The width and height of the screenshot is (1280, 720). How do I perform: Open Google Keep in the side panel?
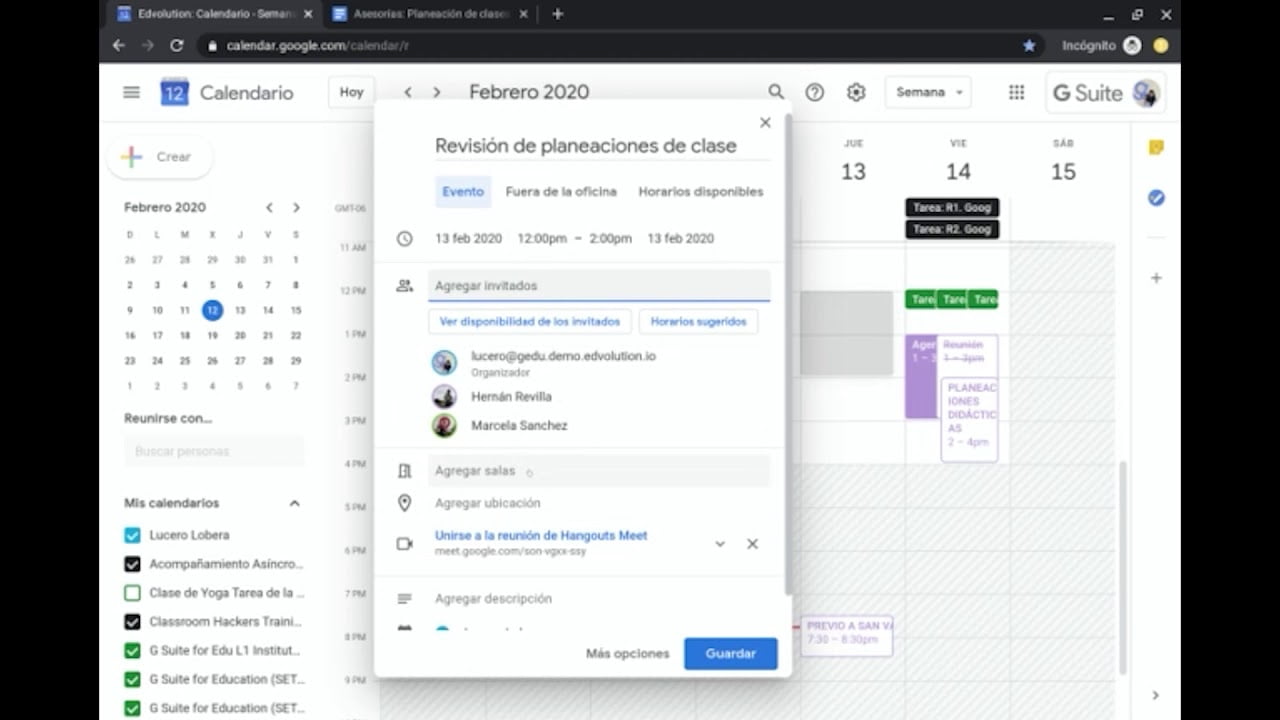coord(1156,147)
